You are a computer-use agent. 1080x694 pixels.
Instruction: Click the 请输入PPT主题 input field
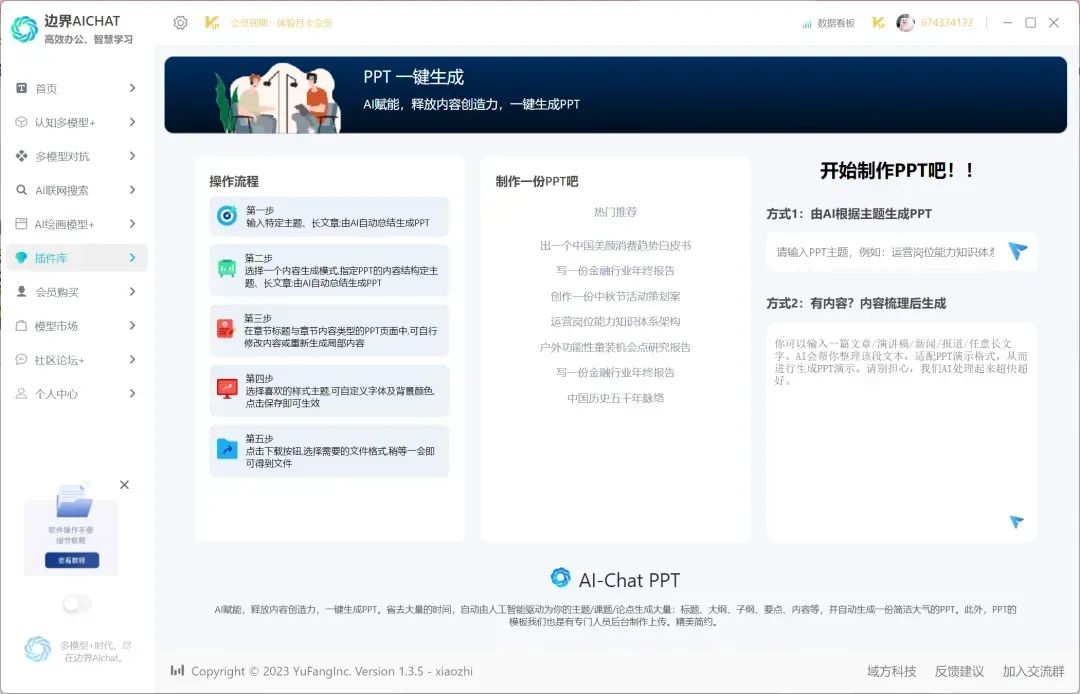(x=885, y=252)
